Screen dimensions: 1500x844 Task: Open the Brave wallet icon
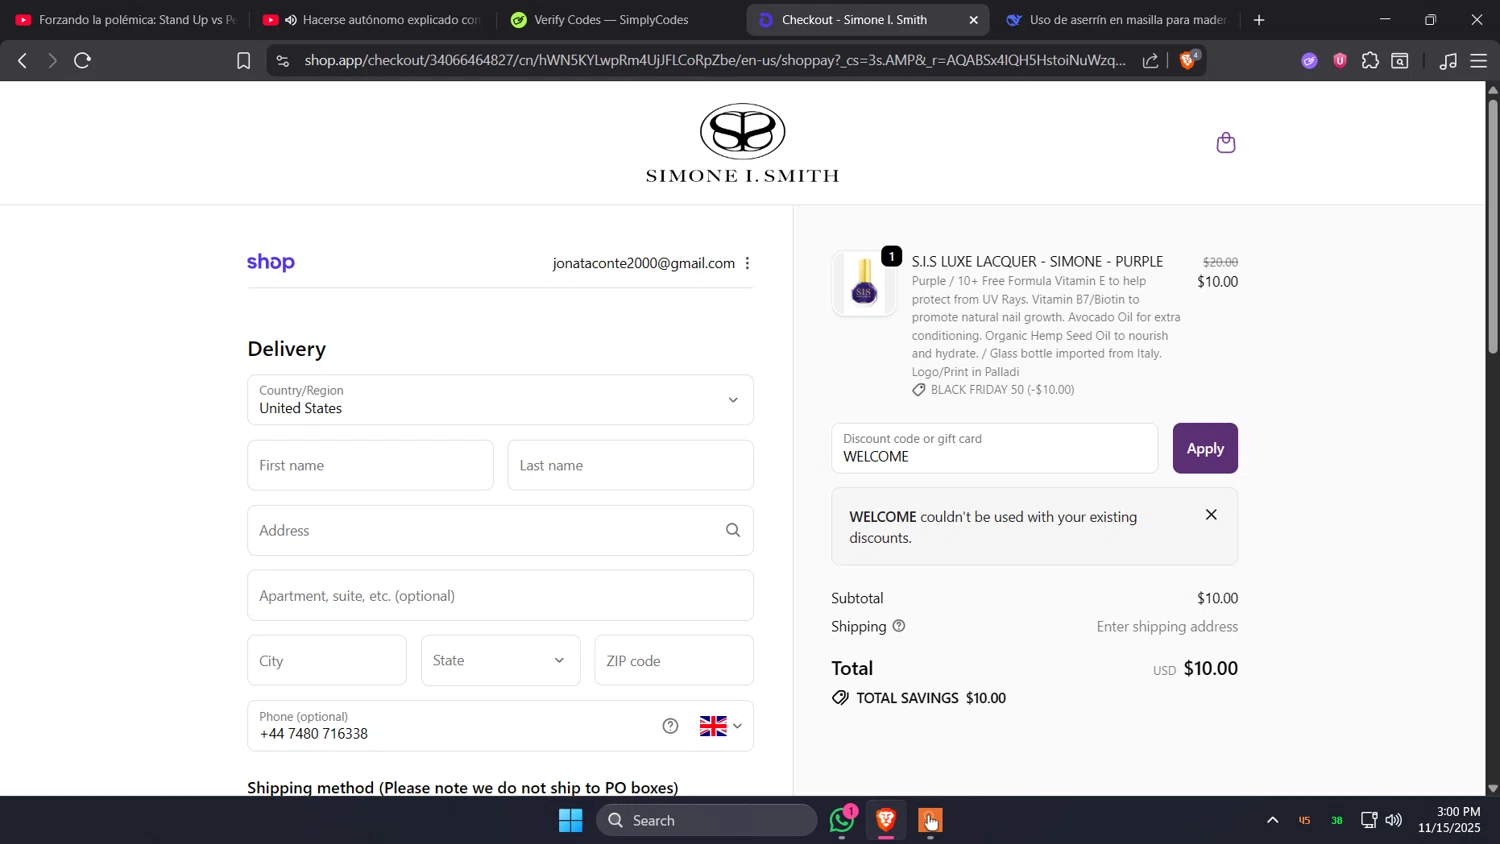(x=1400, y=61)
